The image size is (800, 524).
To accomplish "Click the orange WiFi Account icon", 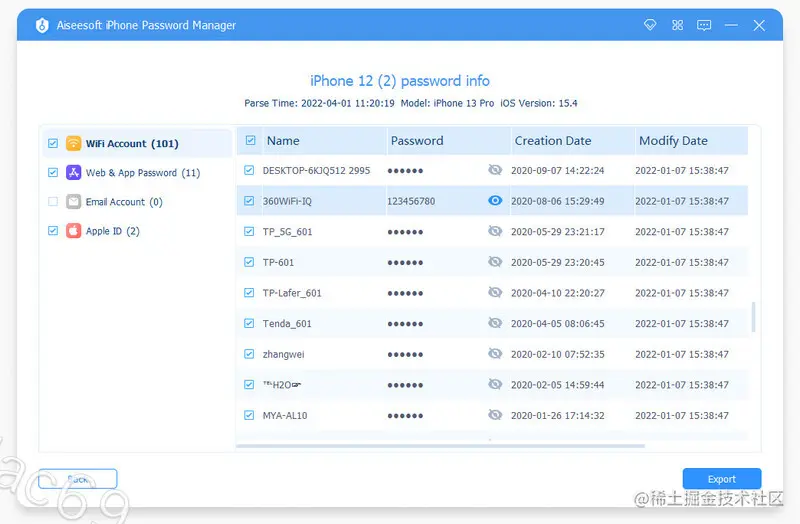I will click(x=73, y=143).
